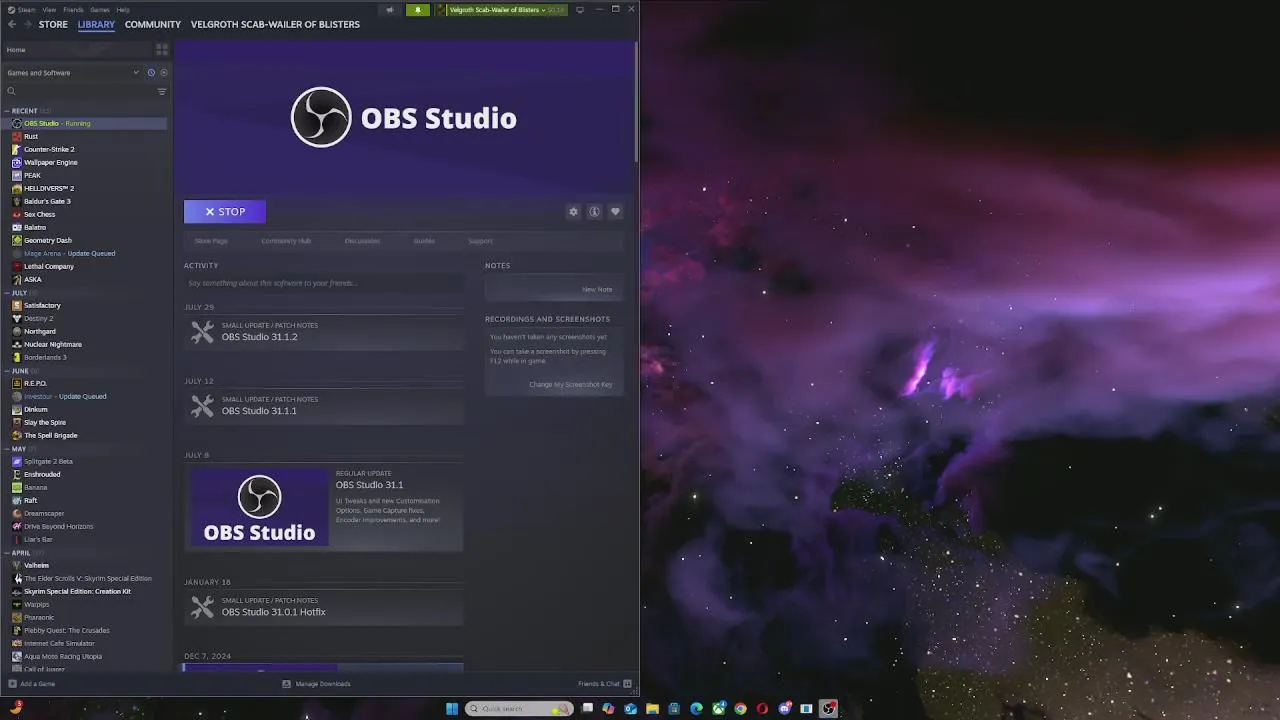Screen dimensions: 1280x720
Task: Open the View menu
Action: (48, 10)
